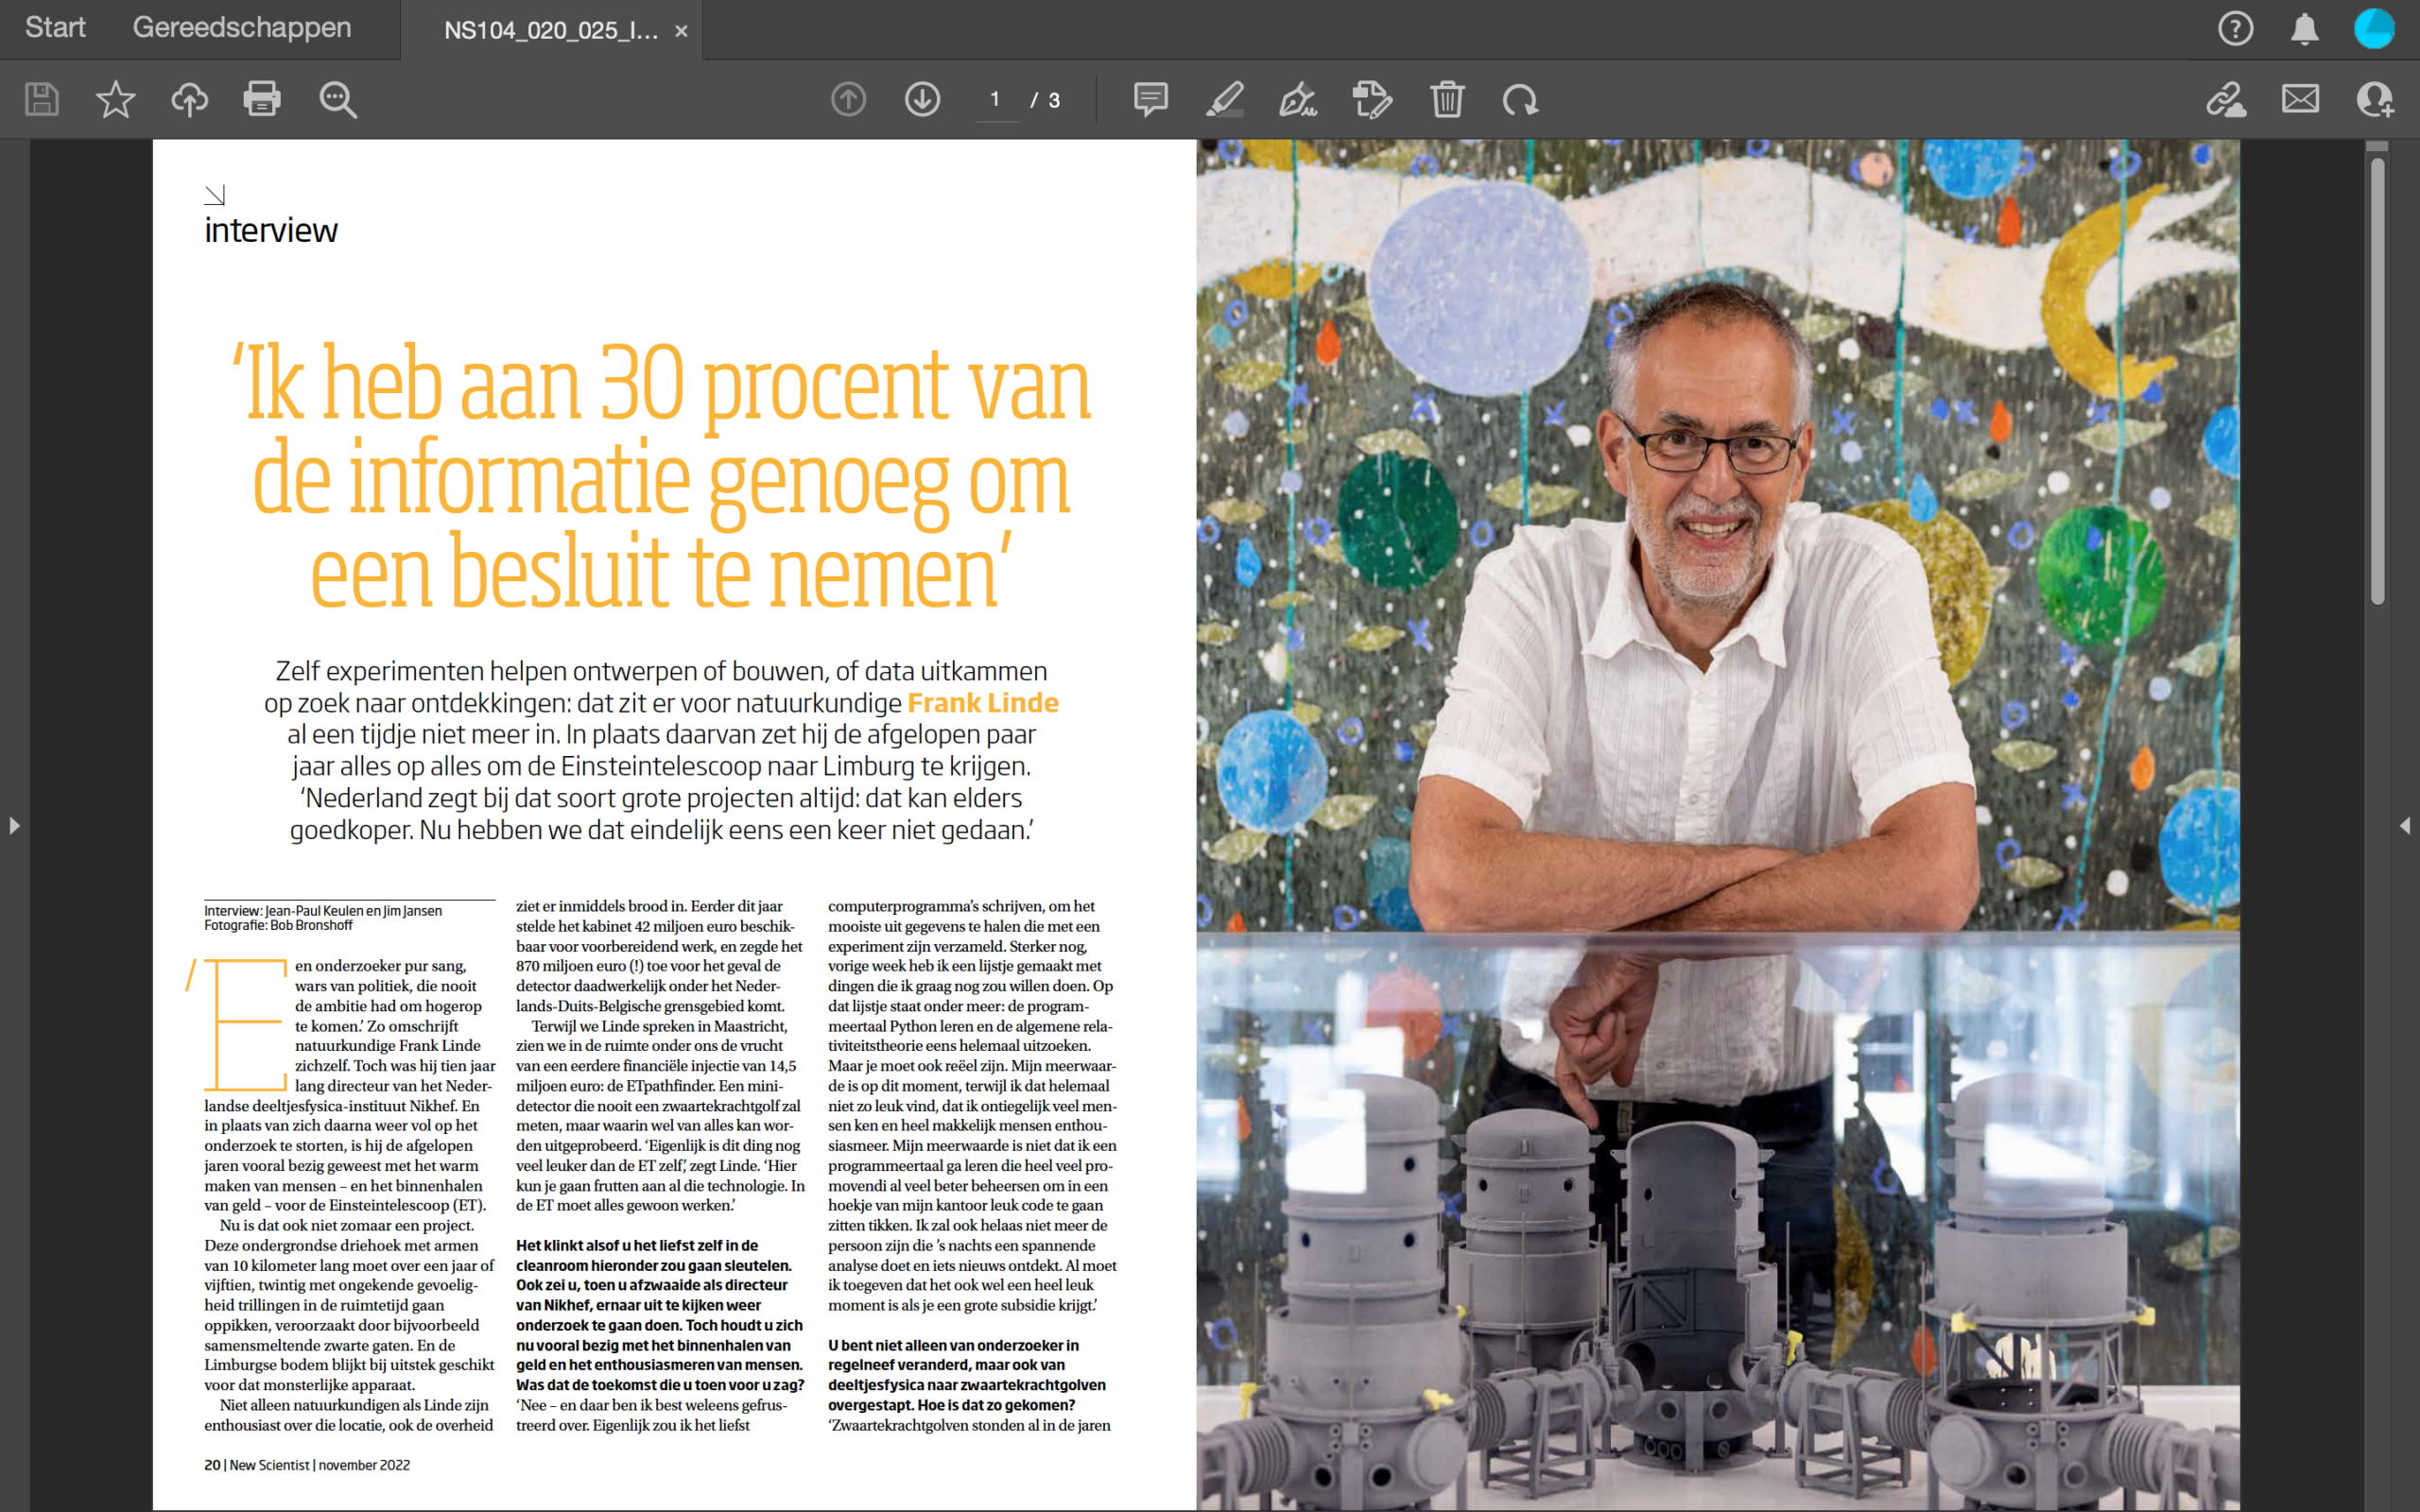The image size is (2420, 1512).
Task: Open the find text magnifier
Action: click(337, 99)
